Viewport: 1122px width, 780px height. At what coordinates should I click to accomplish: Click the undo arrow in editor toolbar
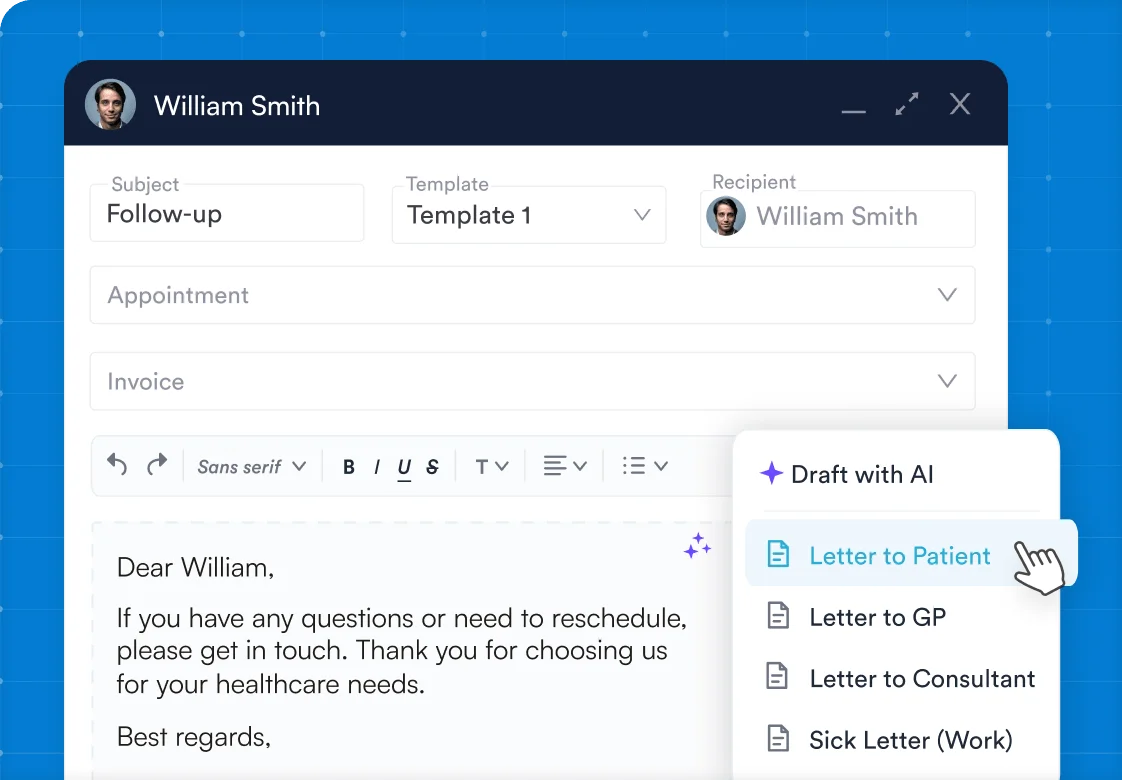(x=117, y=465)
